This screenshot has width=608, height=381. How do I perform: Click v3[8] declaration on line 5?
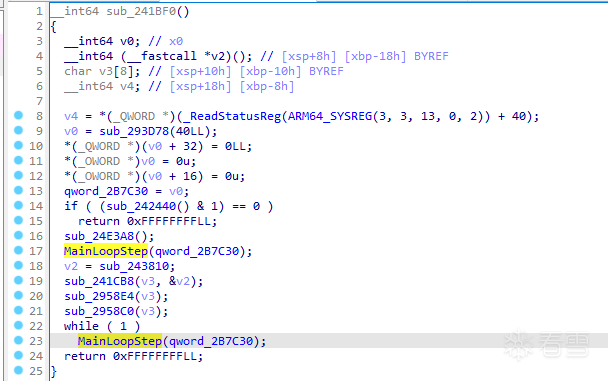[x=116, y=71]
